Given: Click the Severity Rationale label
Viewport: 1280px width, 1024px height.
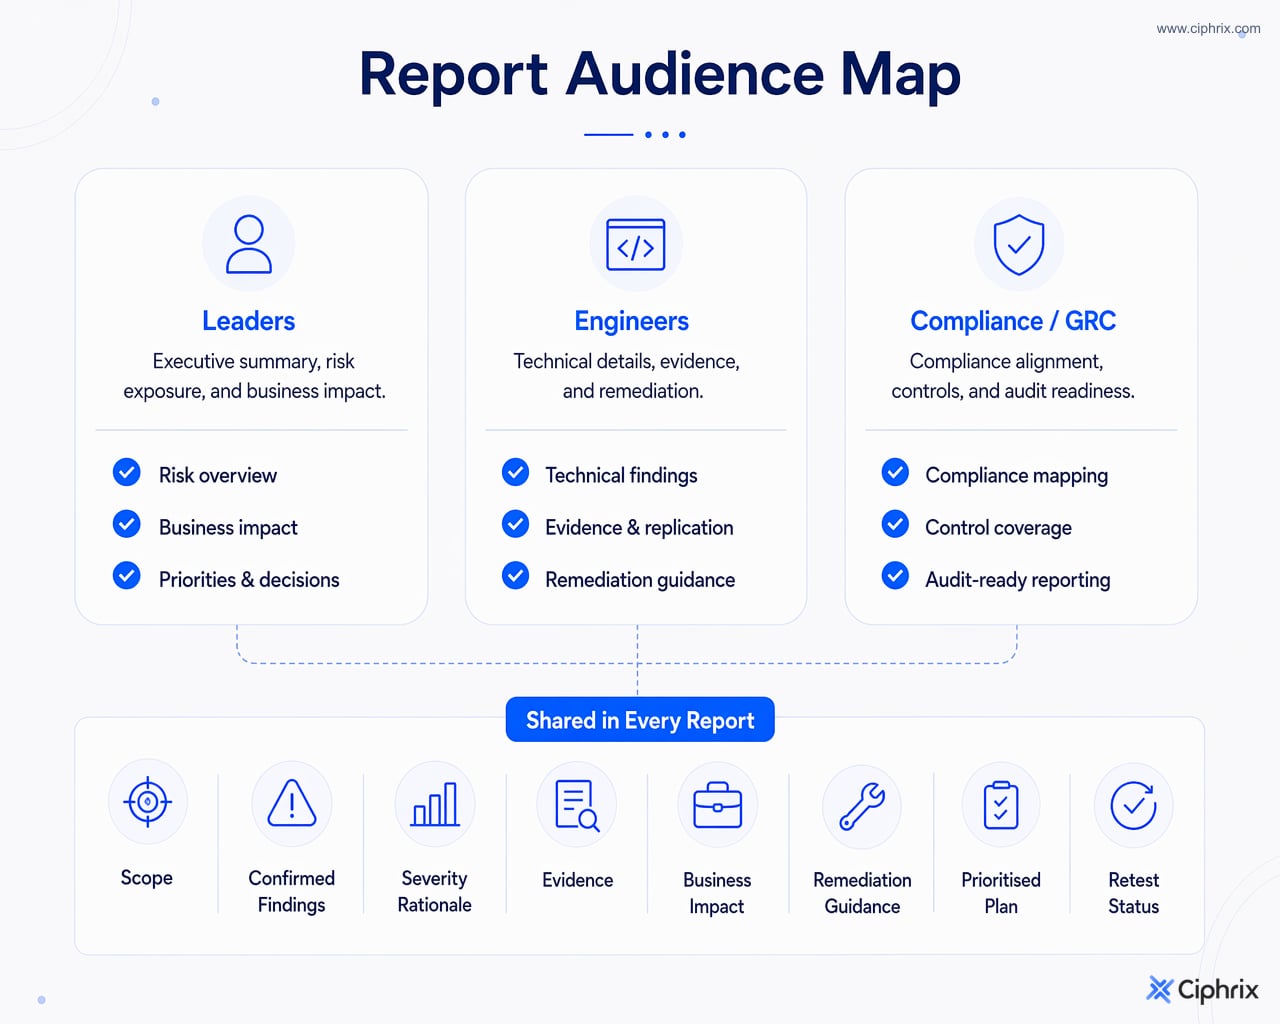Looking at the screenshot, I should point(435,891).
